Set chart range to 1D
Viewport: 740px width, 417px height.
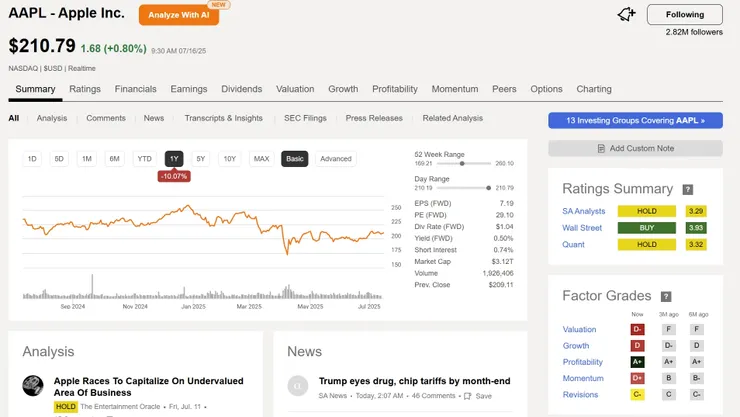[32, 159]
